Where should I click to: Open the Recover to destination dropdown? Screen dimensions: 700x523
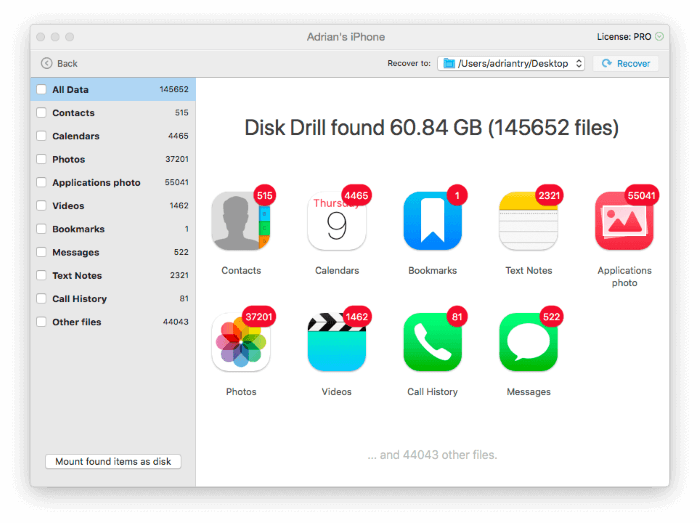click(x=511, y=63)
